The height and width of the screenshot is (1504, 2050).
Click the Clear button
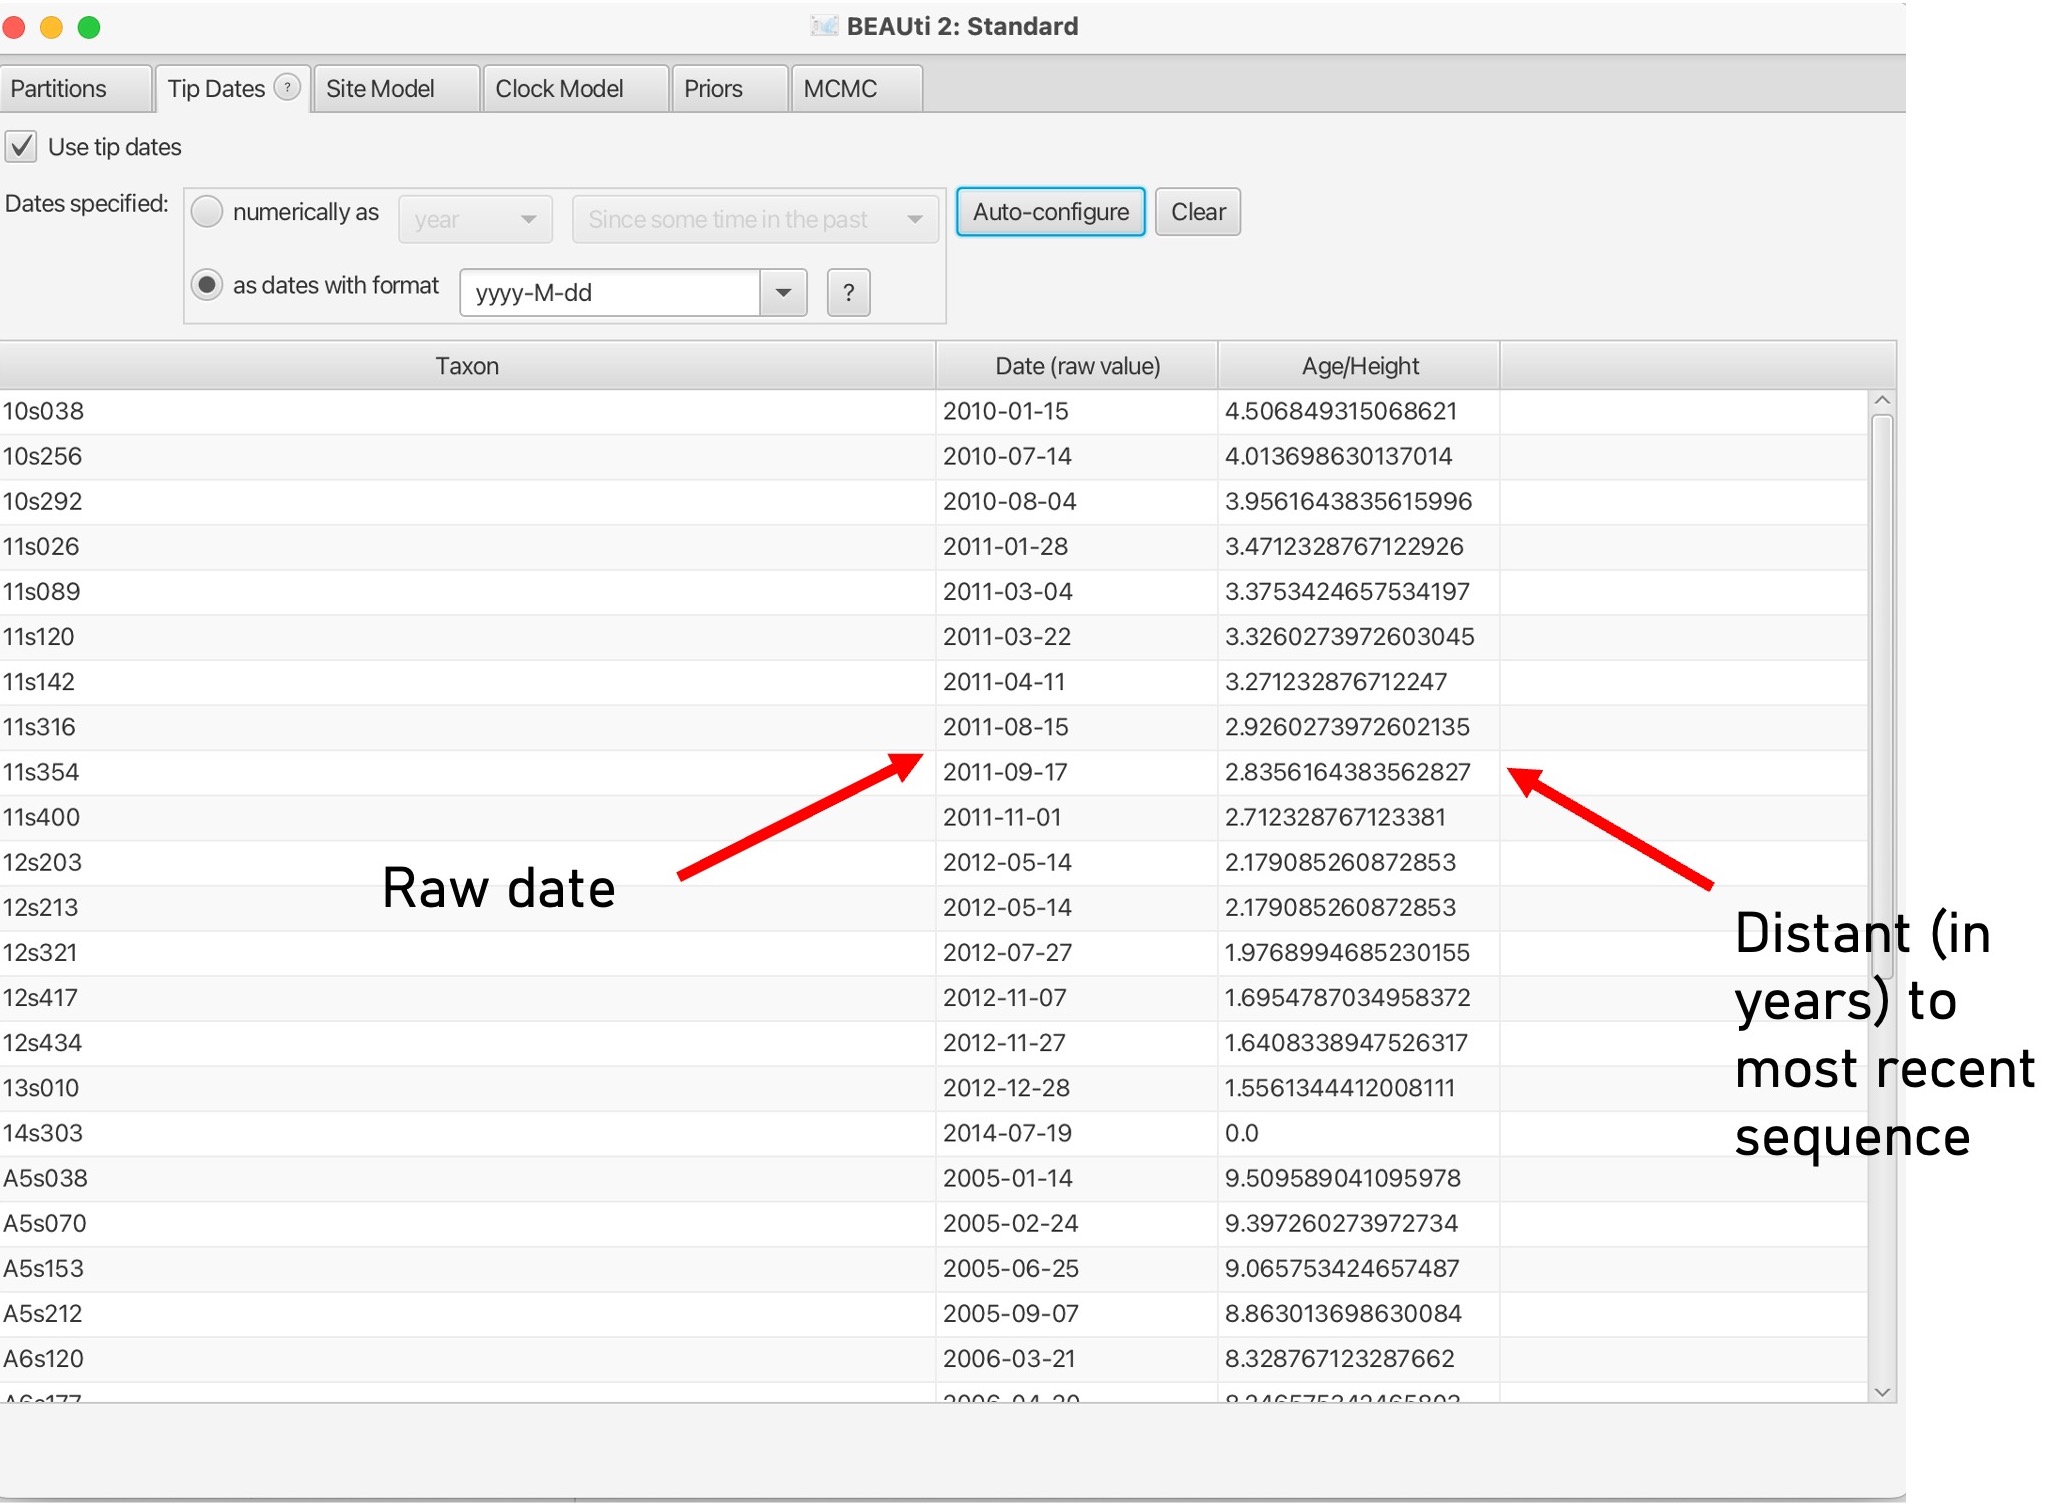1197,212
